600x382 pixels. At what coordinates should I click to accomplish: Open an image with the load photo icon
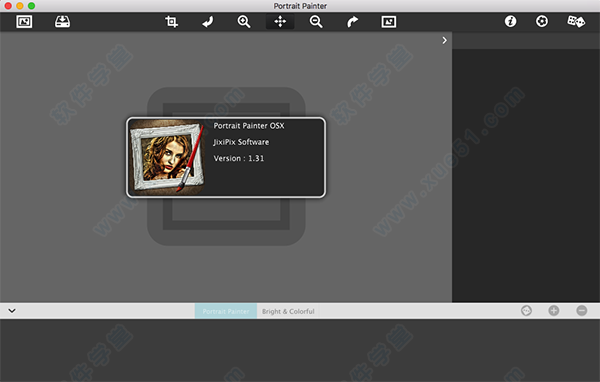(x=24, y=21)
